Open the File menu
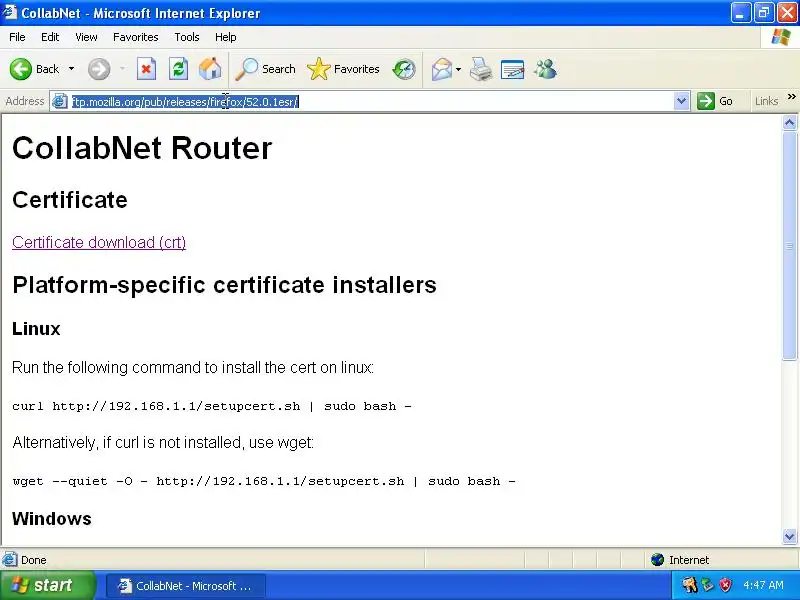 coord(17,37)
